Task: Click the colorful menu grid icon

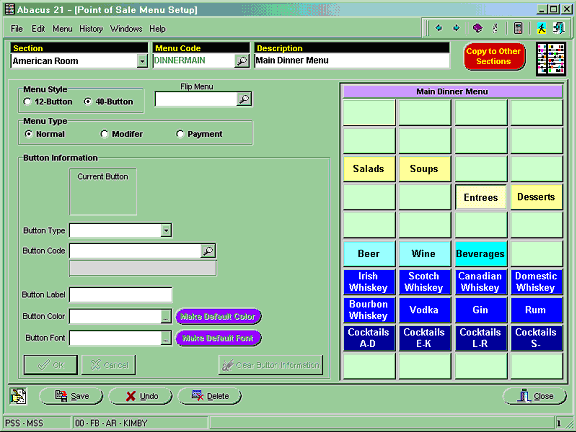Action: (551, 59)
